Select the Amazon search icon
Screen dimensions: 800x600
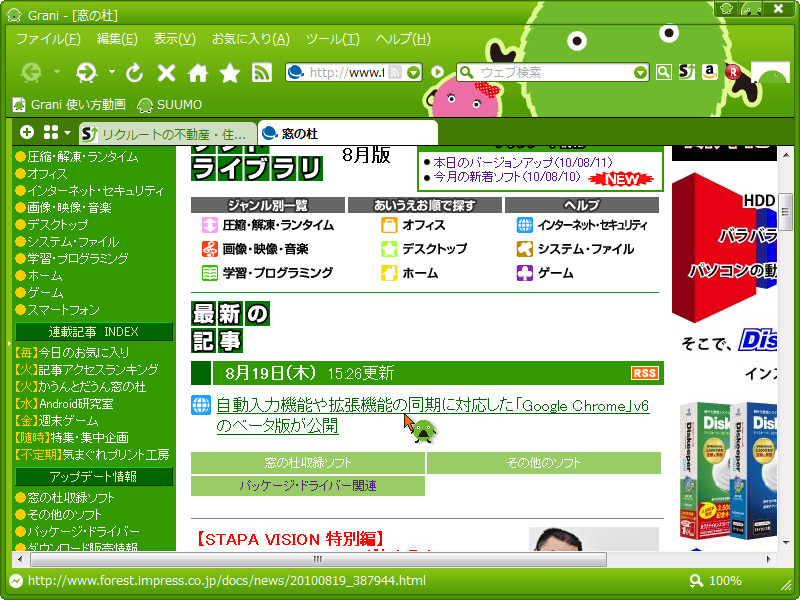[710, 72]
